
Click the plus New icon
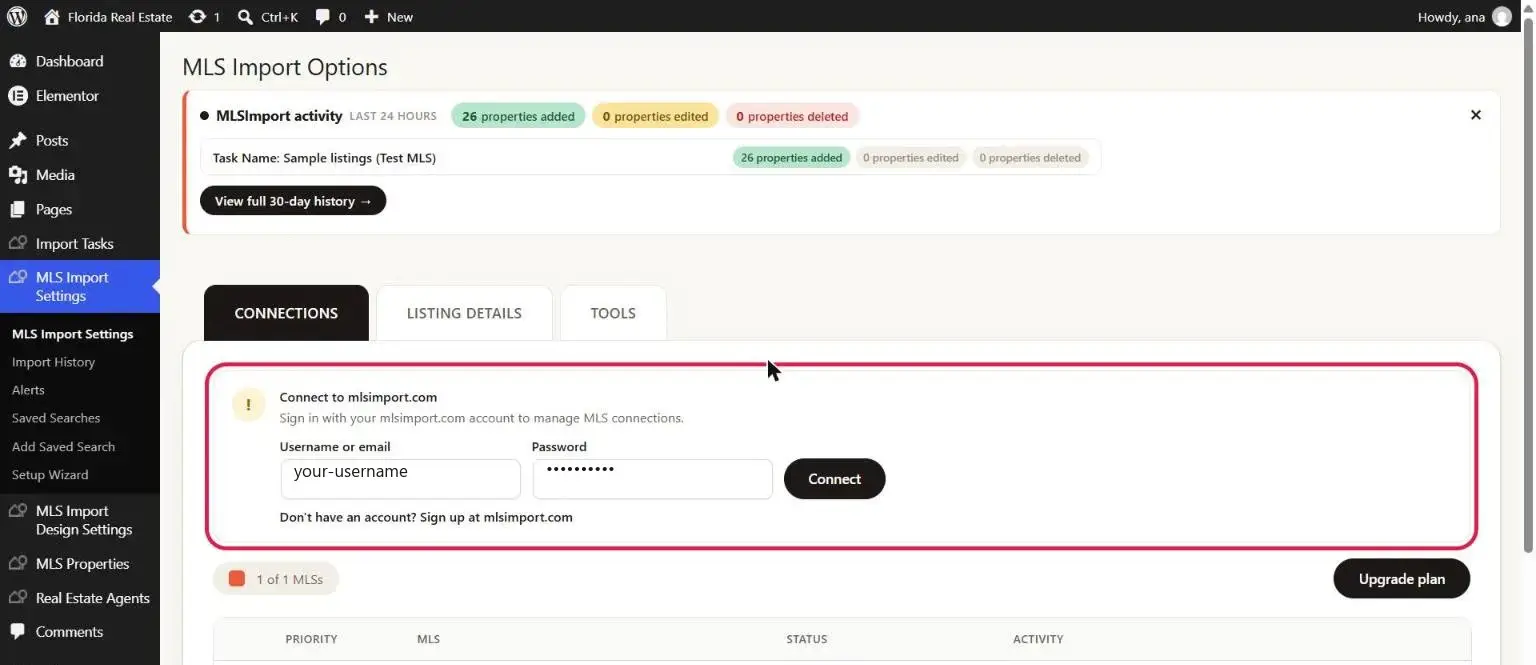[x=371, y=17]
